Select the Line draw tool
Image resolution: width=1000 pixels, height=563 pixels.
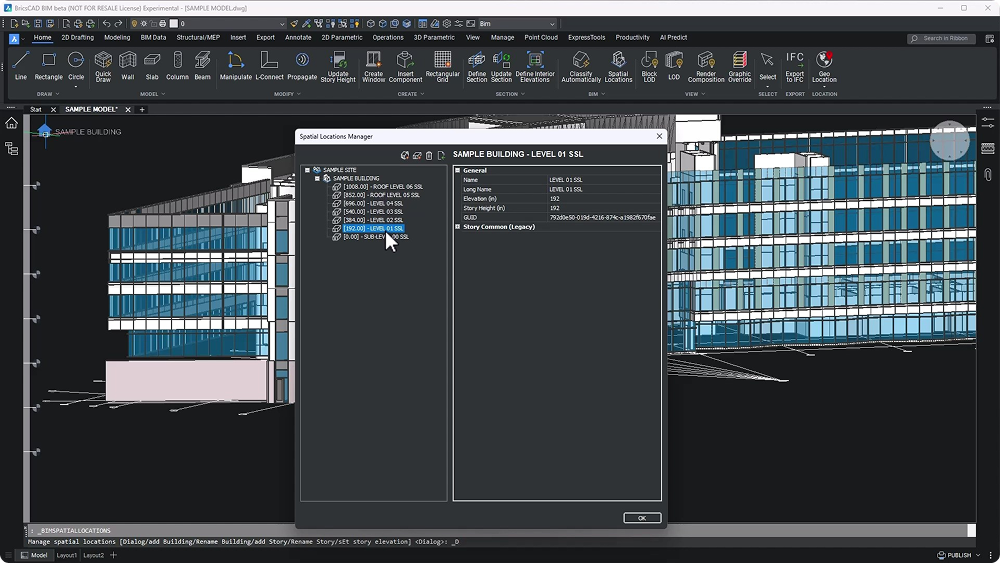(x=20, y=66)
